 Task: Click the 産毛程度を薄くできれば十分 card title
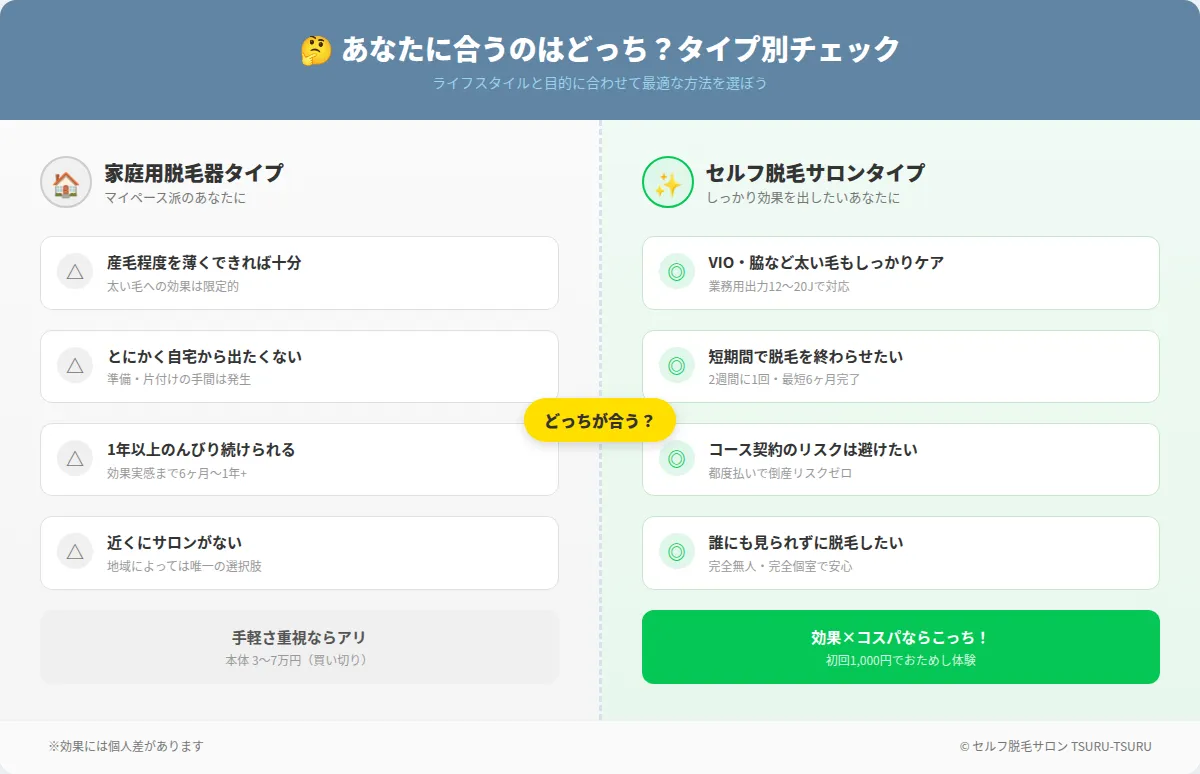204,263
